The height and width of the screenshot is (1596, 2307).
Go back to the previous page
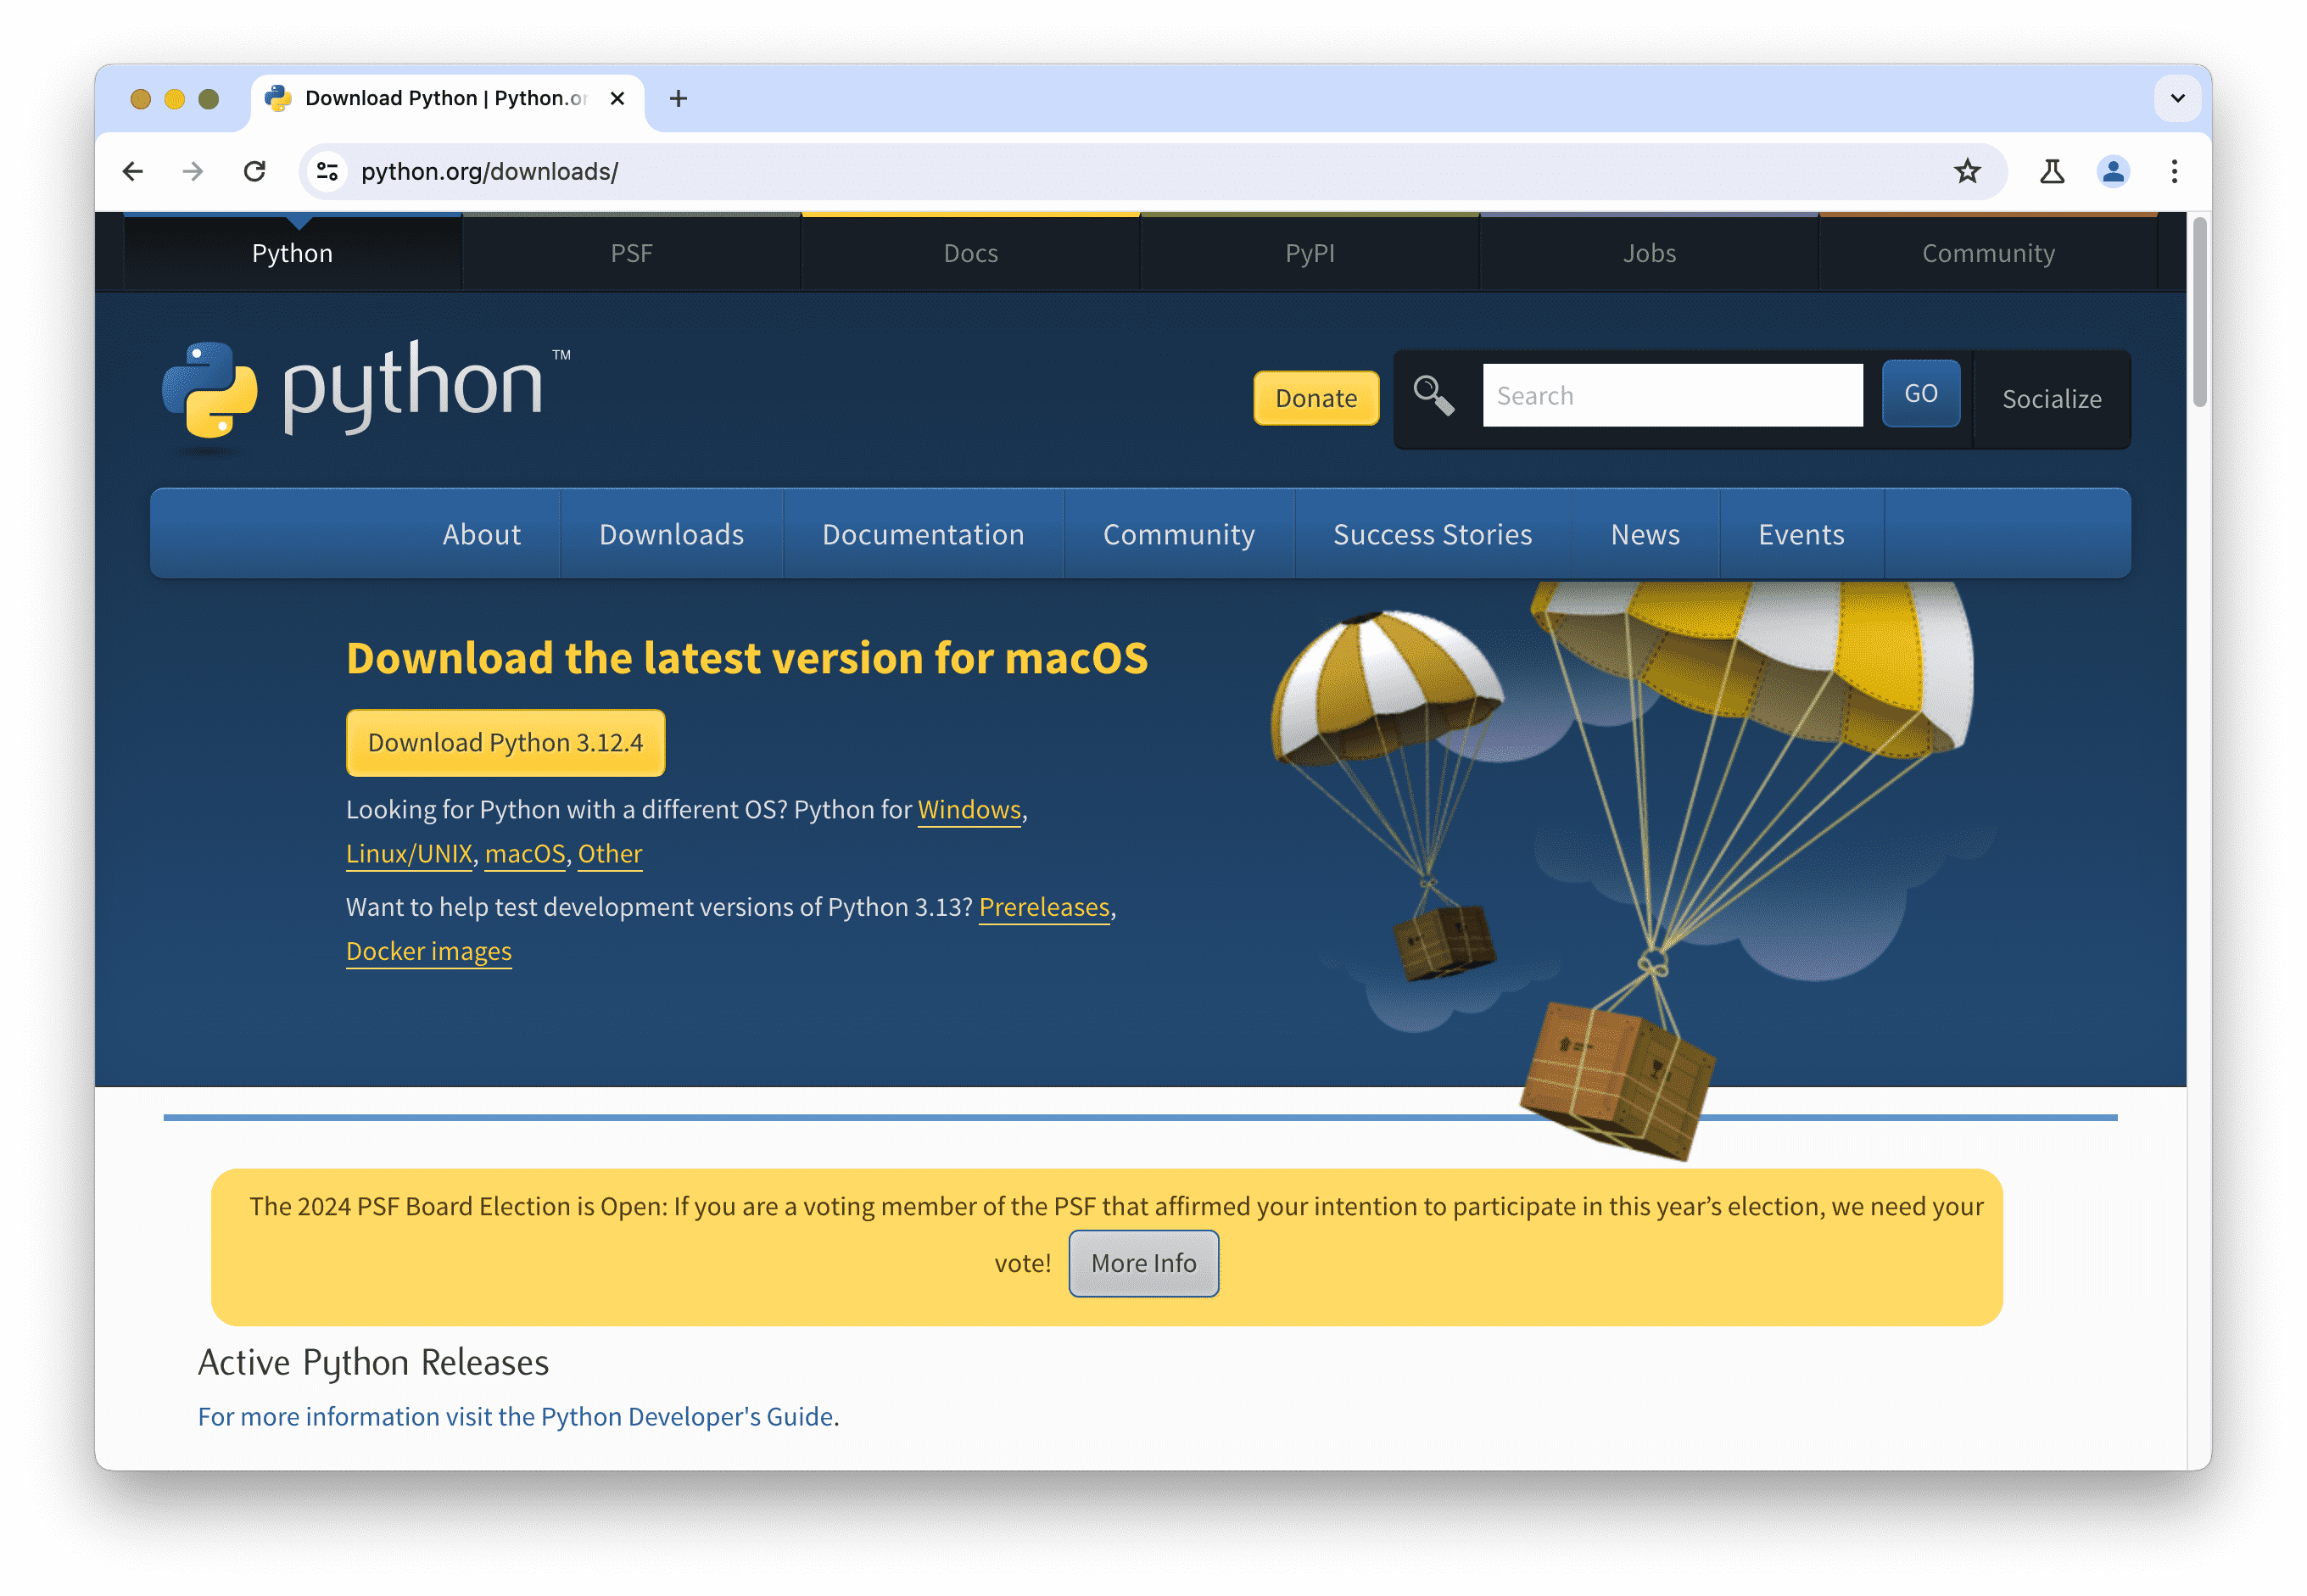133,171
